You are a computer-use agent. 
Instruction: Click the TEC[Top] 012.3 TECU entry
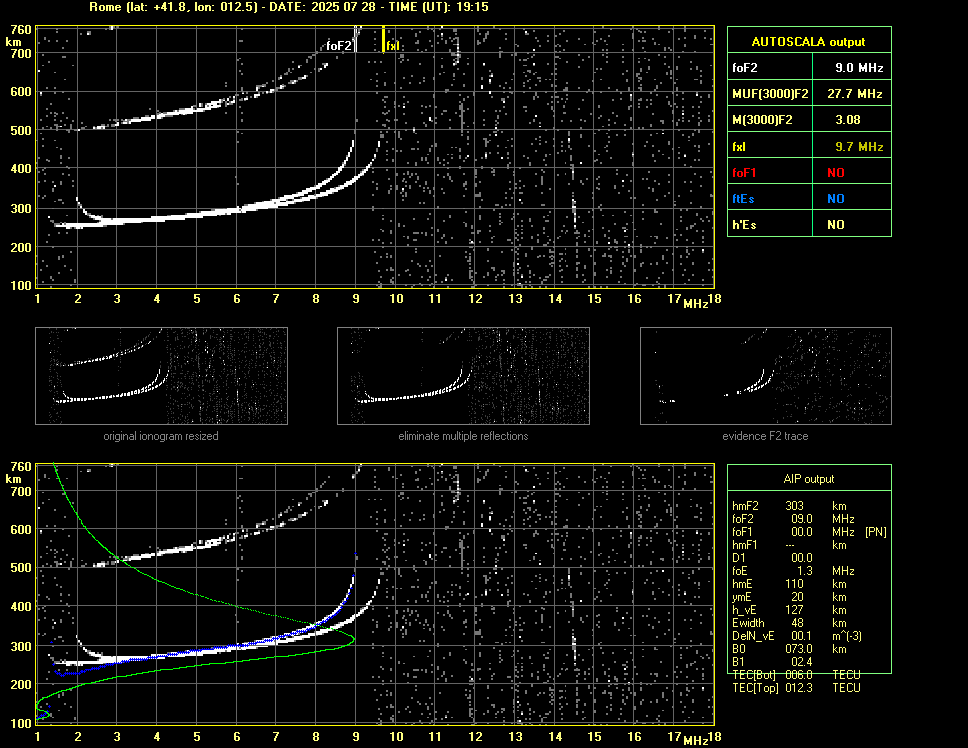(796, 688)
